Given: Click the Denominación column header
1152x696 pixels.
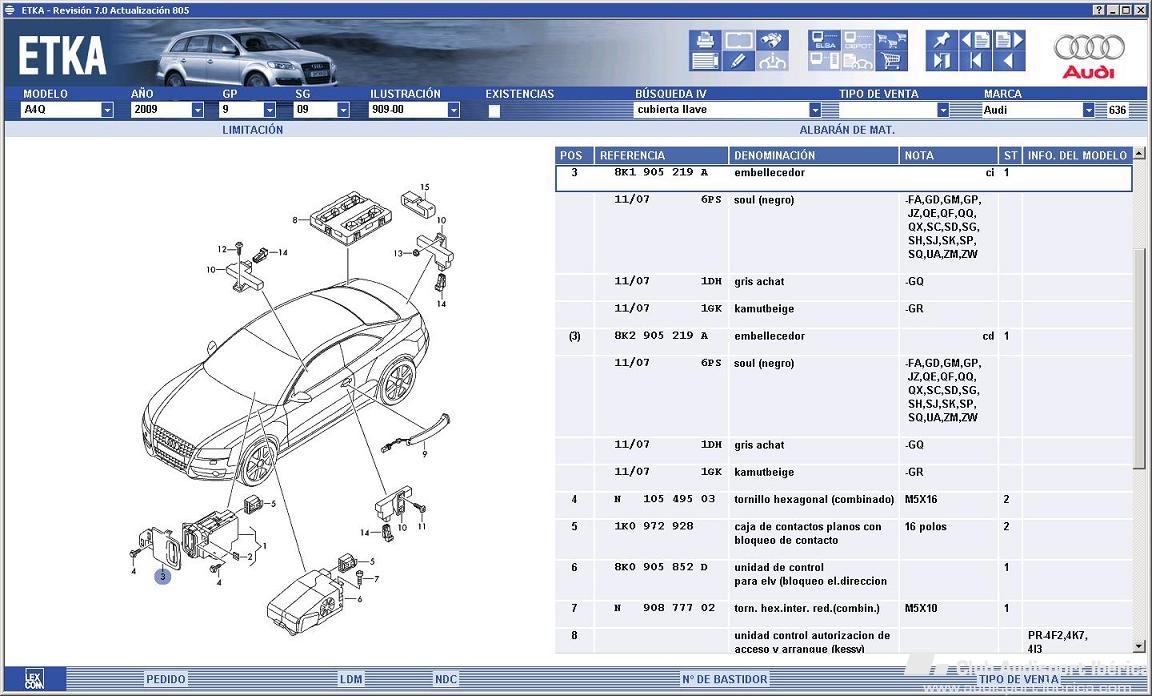Looking at the screenshot, I should (x=814, y=155).
